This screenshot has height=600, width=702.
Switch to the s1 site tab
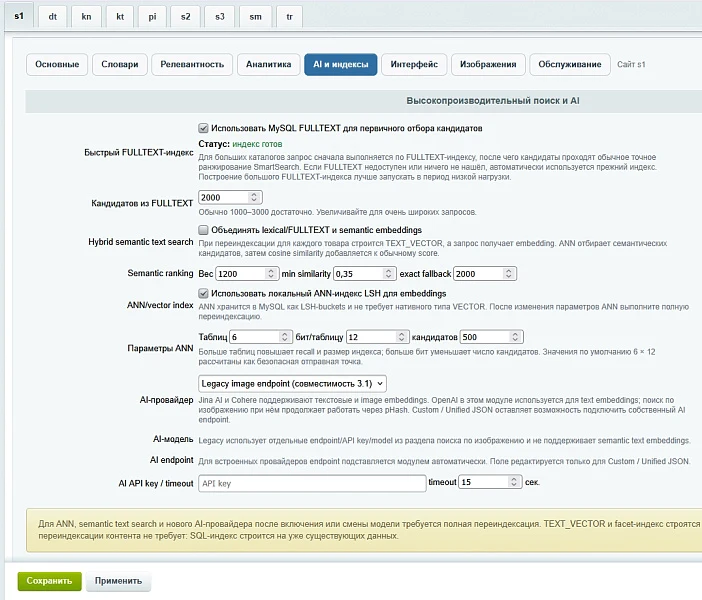point(19,17)
